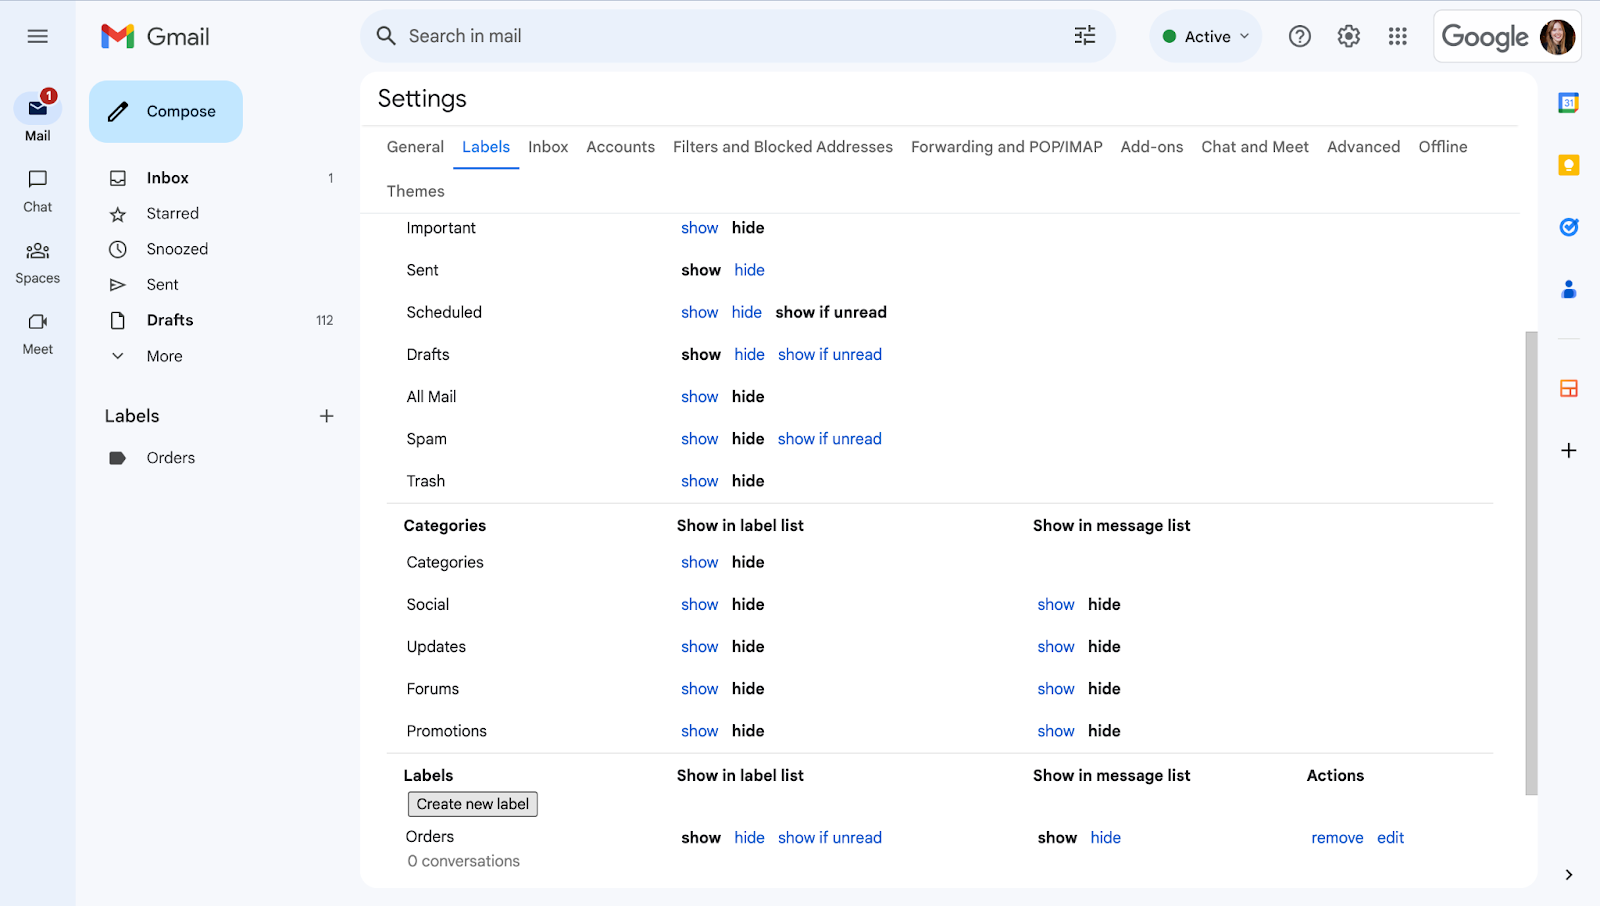Viewport: 1600px width, 906px height.
Task: Click the hamburger menu to collapse sidebar
Action: click(37, 35)
